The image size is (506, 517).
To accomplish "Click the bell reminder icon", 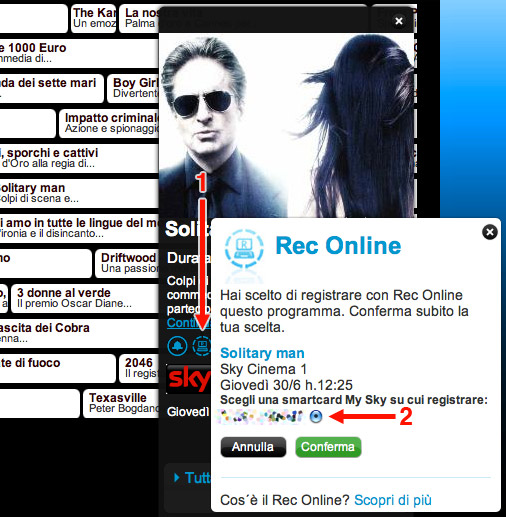I will (x=177, y=346).
